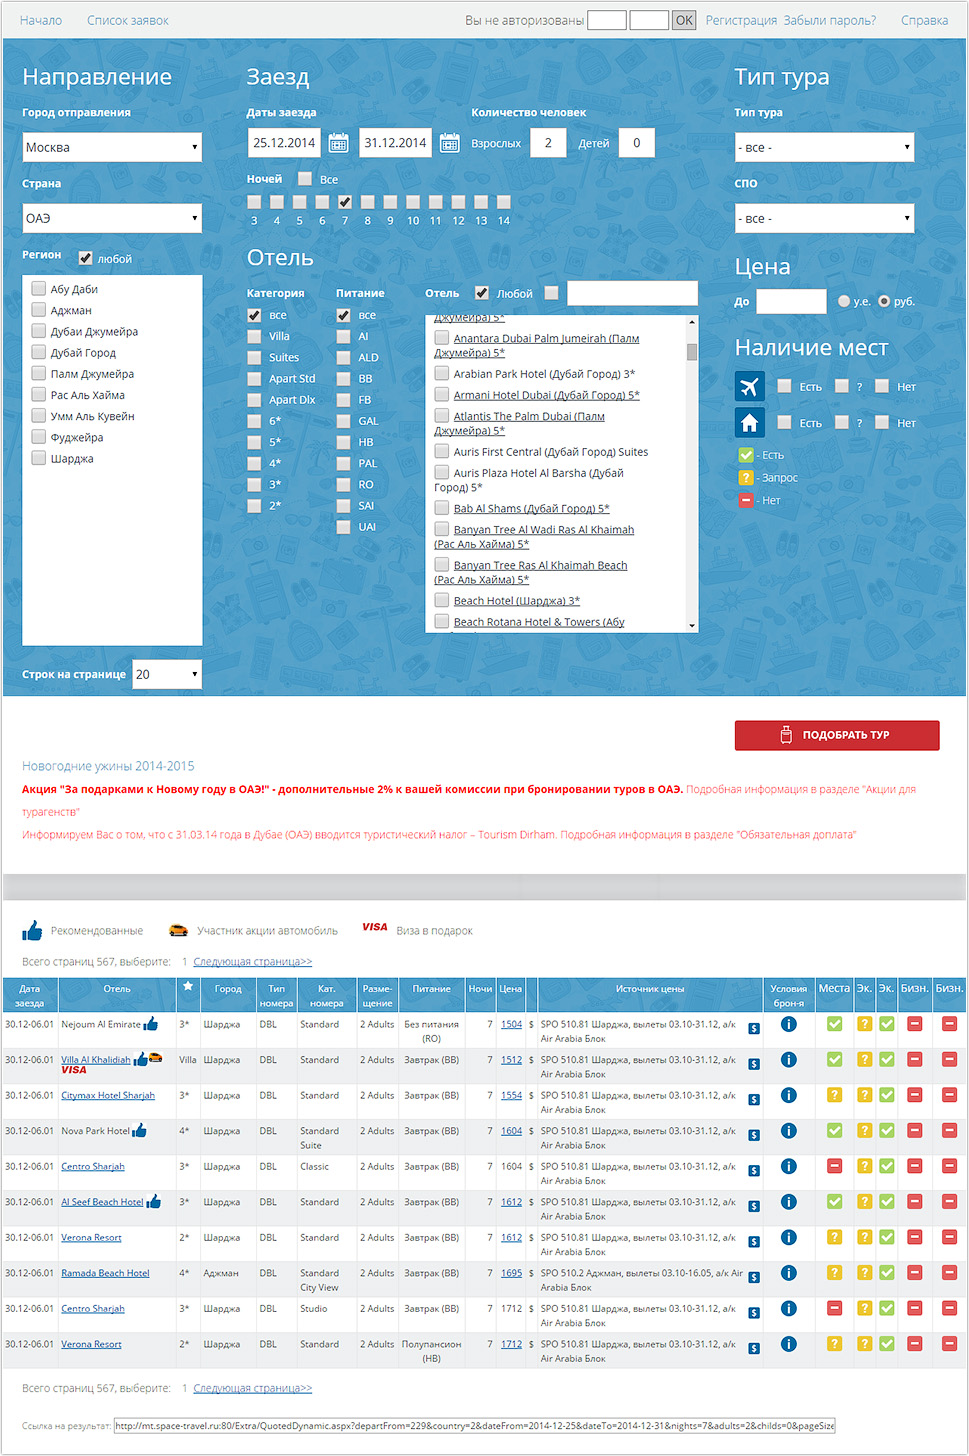Click the airplane flight availability icon
This screenshot has width=969, height=1456.
pyautogui.click(x=749, y=386)
